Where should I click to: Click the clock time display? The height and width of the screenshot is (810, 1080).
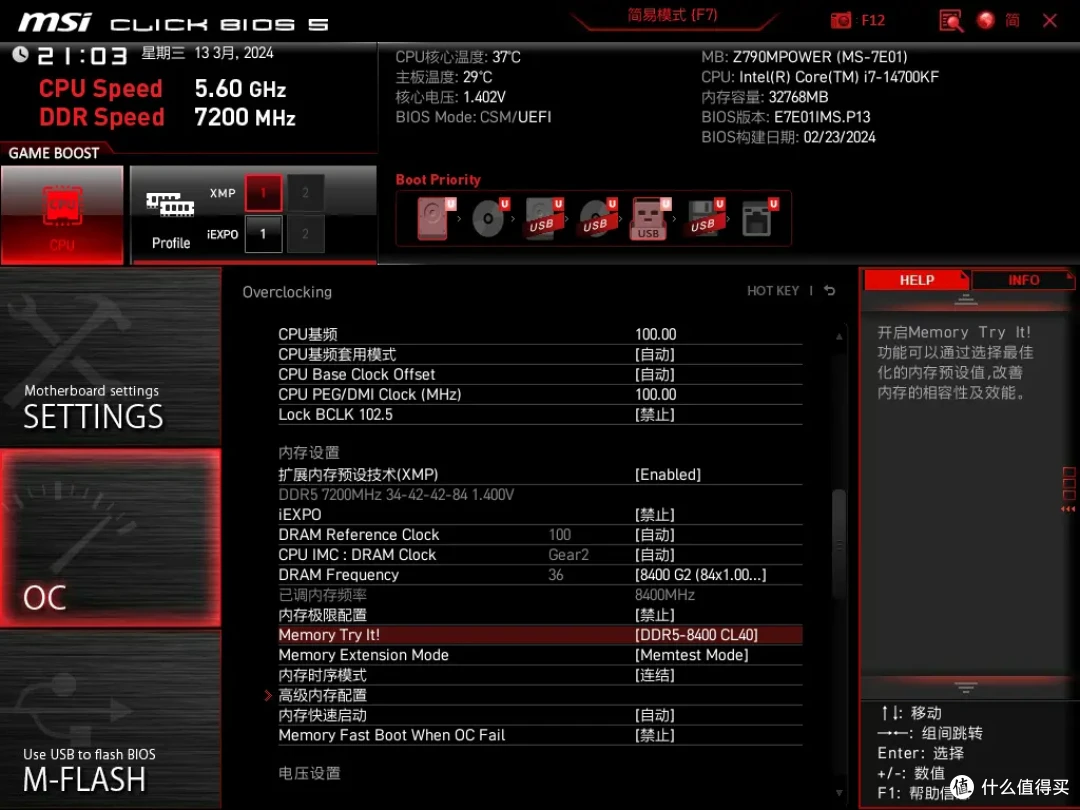[83, 55]
